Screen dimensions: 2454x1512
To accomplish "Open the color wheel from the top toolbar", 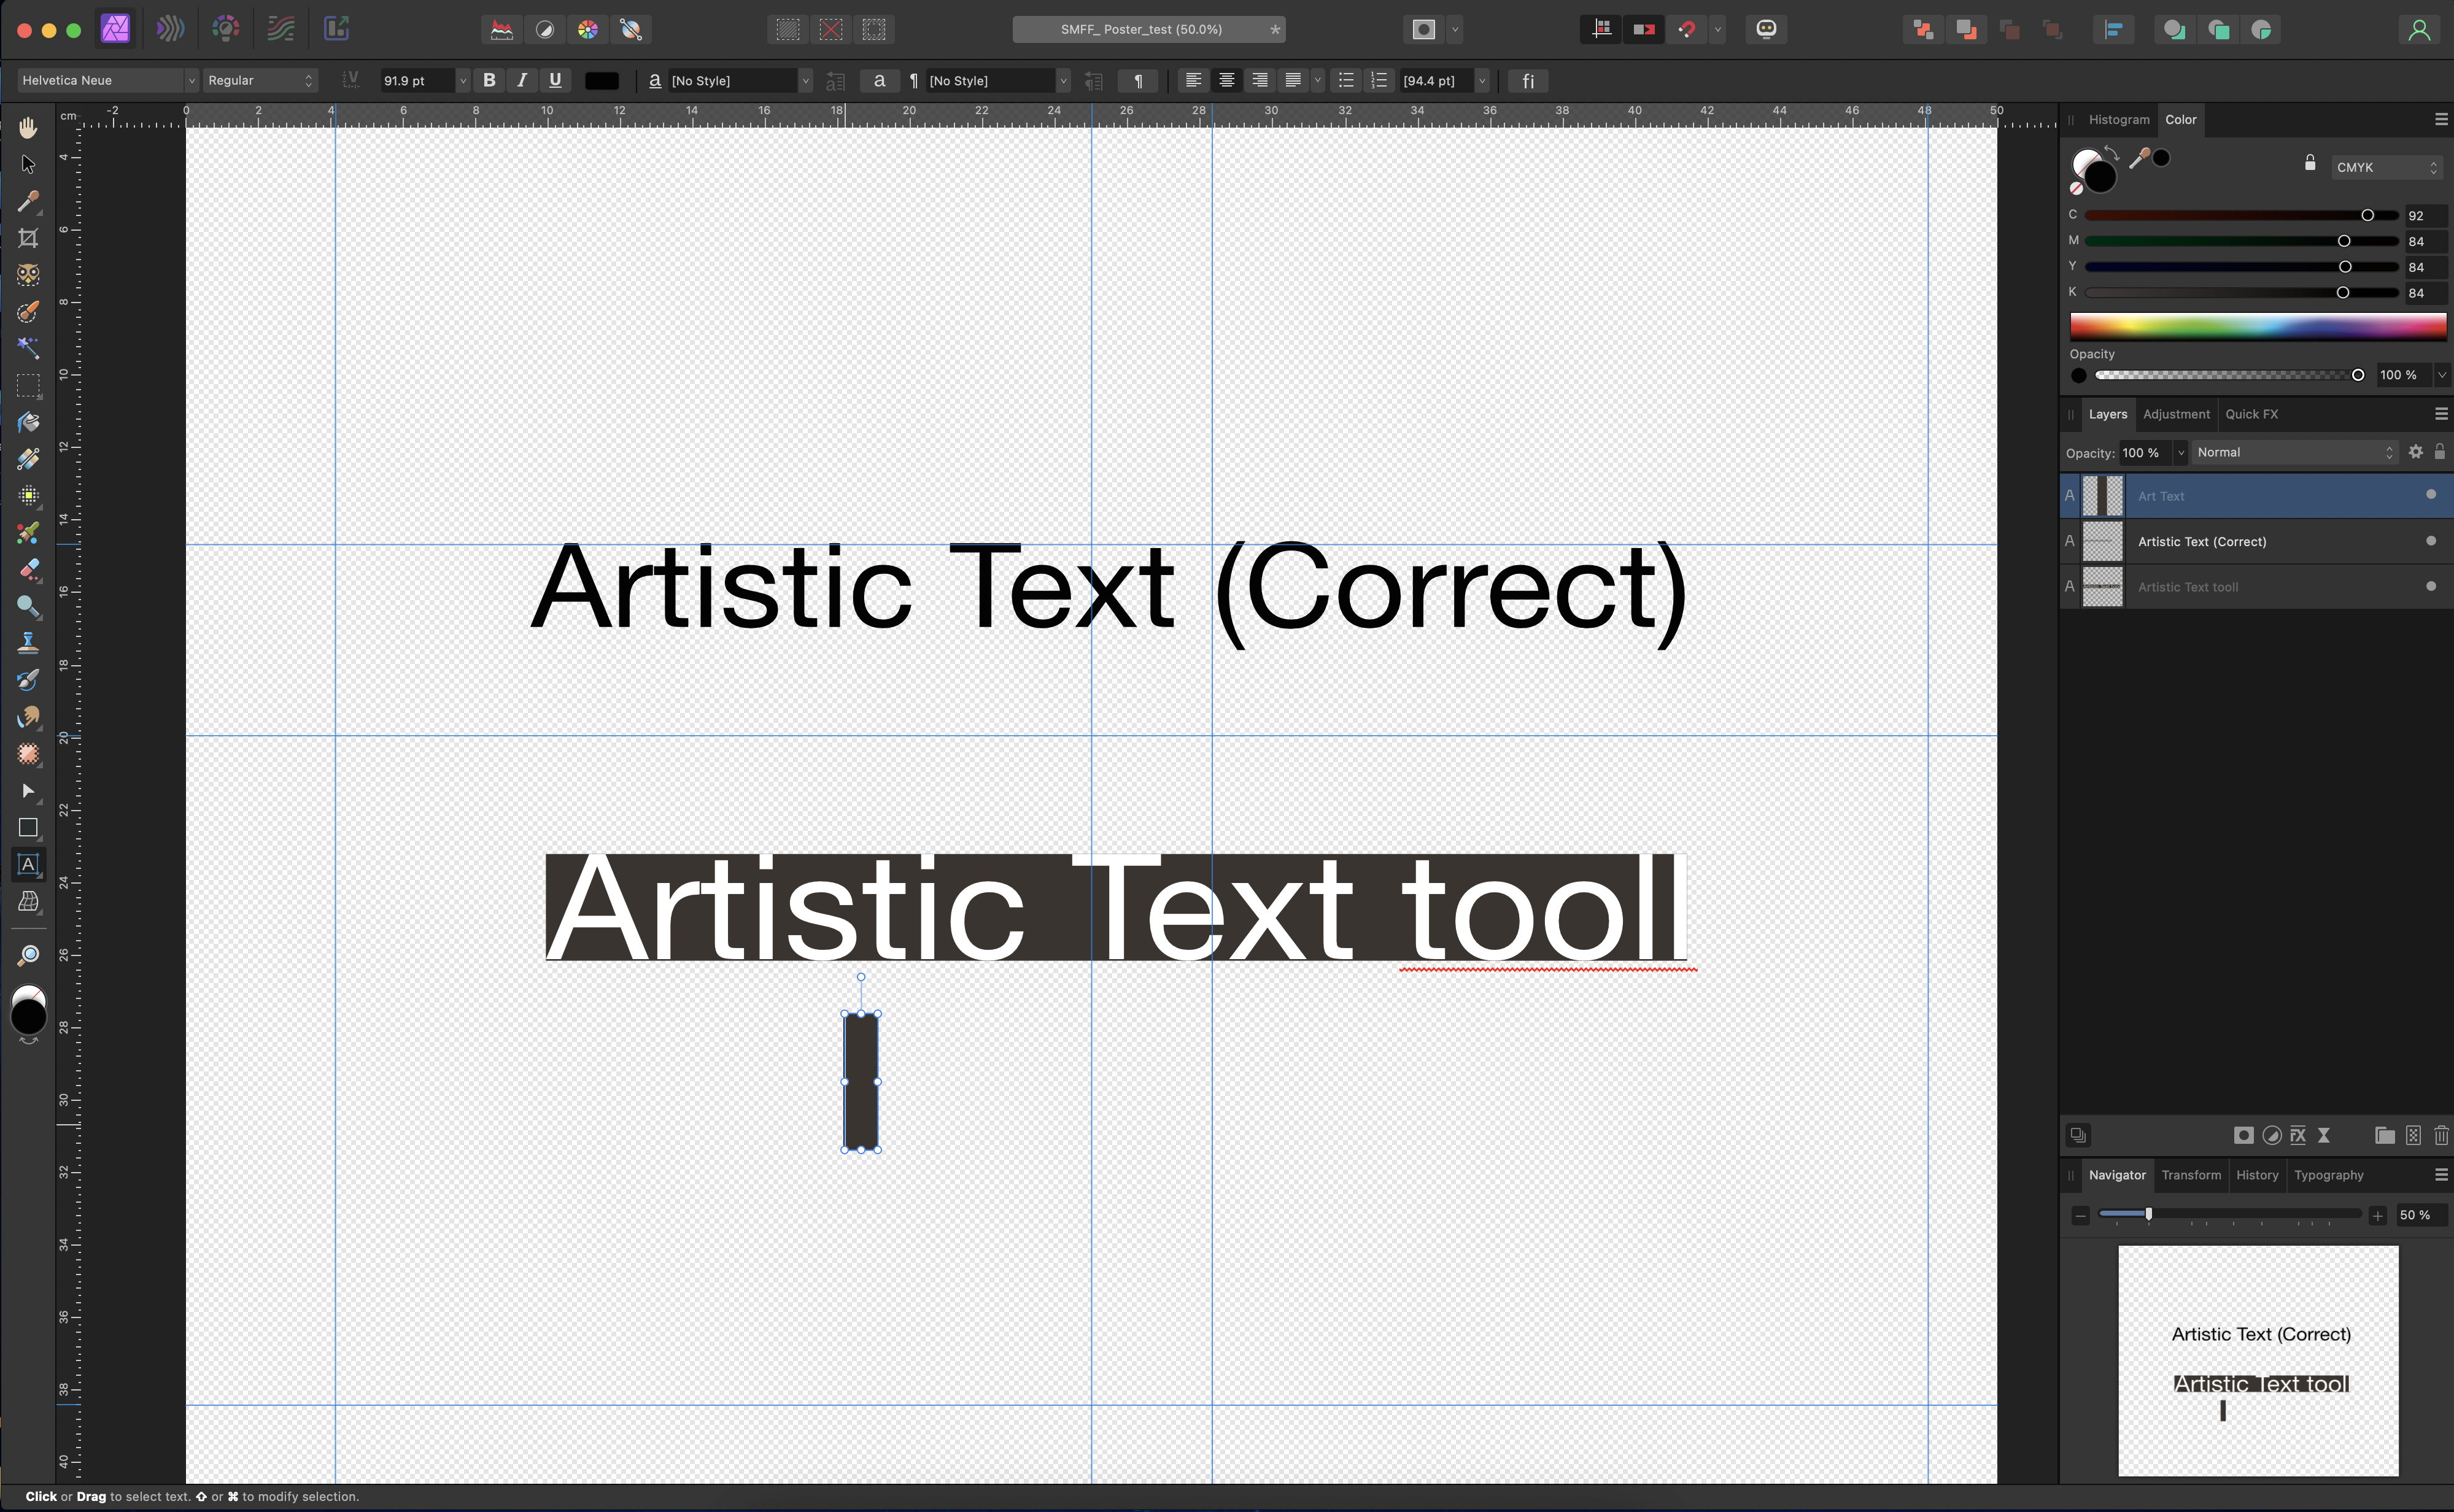I will [x=588, y=29].
